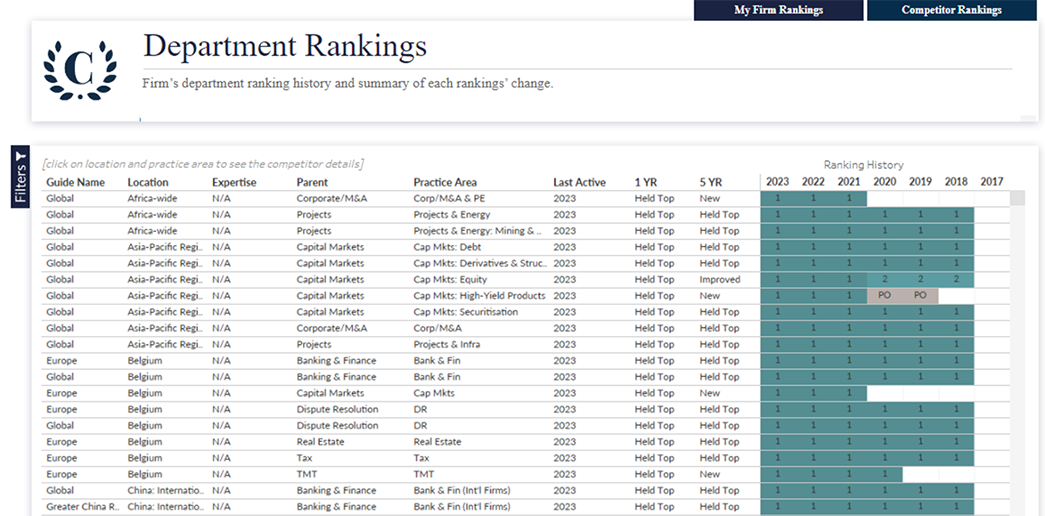
Task: Expand the Filters side panel
Action: (x=20, y=176)
